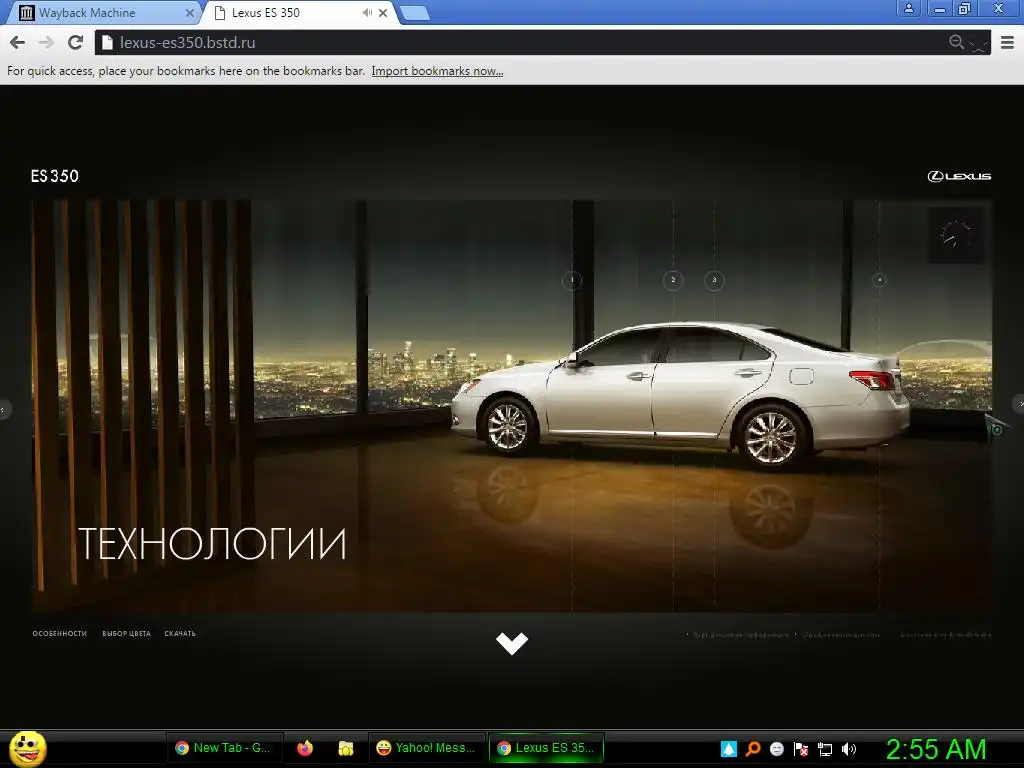The image size is (1024, 768).
Task: Click the zoom-out magnifier icon in address bar
Action: click(956, 42)
